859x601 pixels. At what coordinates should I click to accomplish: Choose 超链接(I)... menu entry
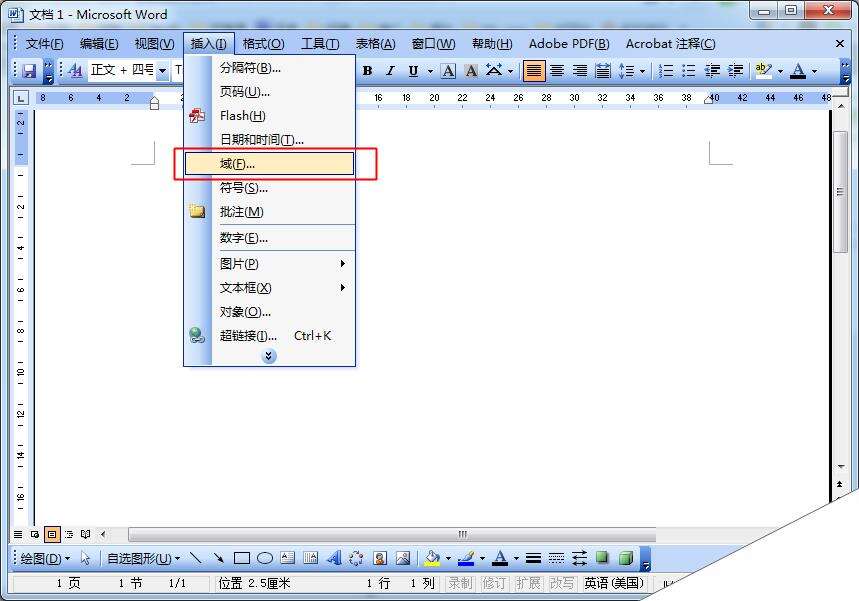[269, 335]
